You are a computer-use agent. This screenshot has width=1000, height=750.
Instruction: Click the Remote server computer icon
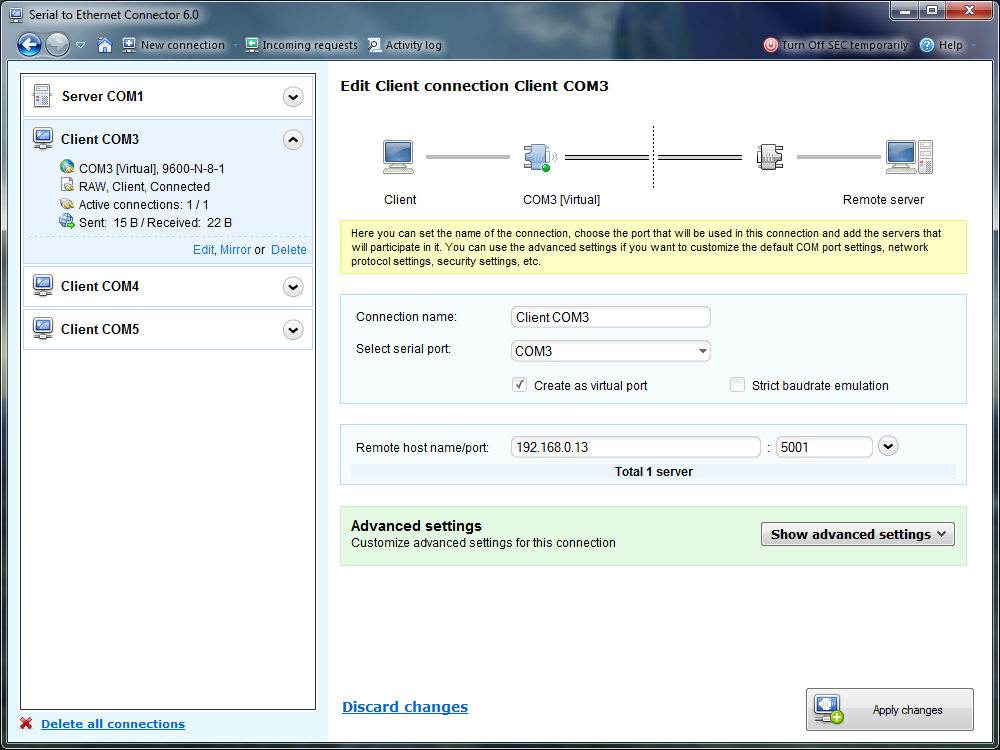tap(909, 157)
